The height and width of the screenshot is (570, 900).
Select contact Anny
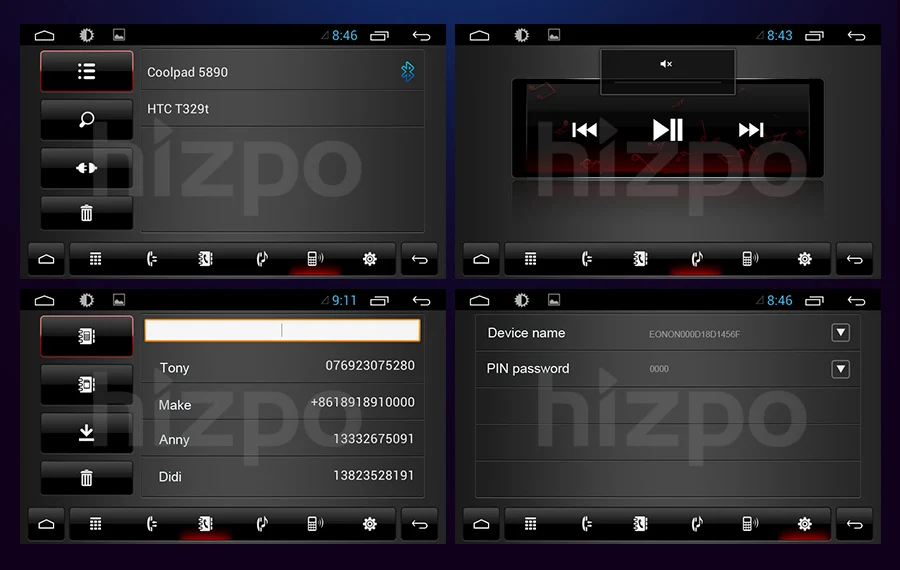point(282,439)
